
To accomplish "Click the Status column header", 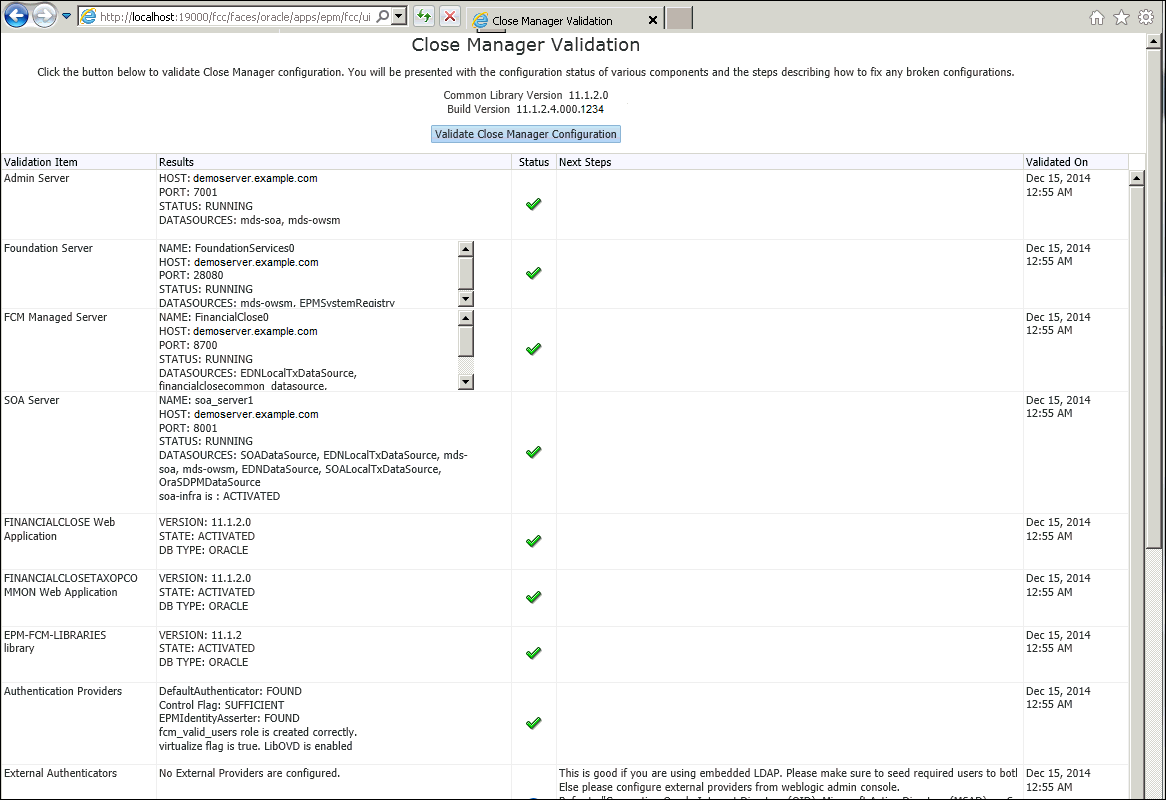I will [534, 162].
